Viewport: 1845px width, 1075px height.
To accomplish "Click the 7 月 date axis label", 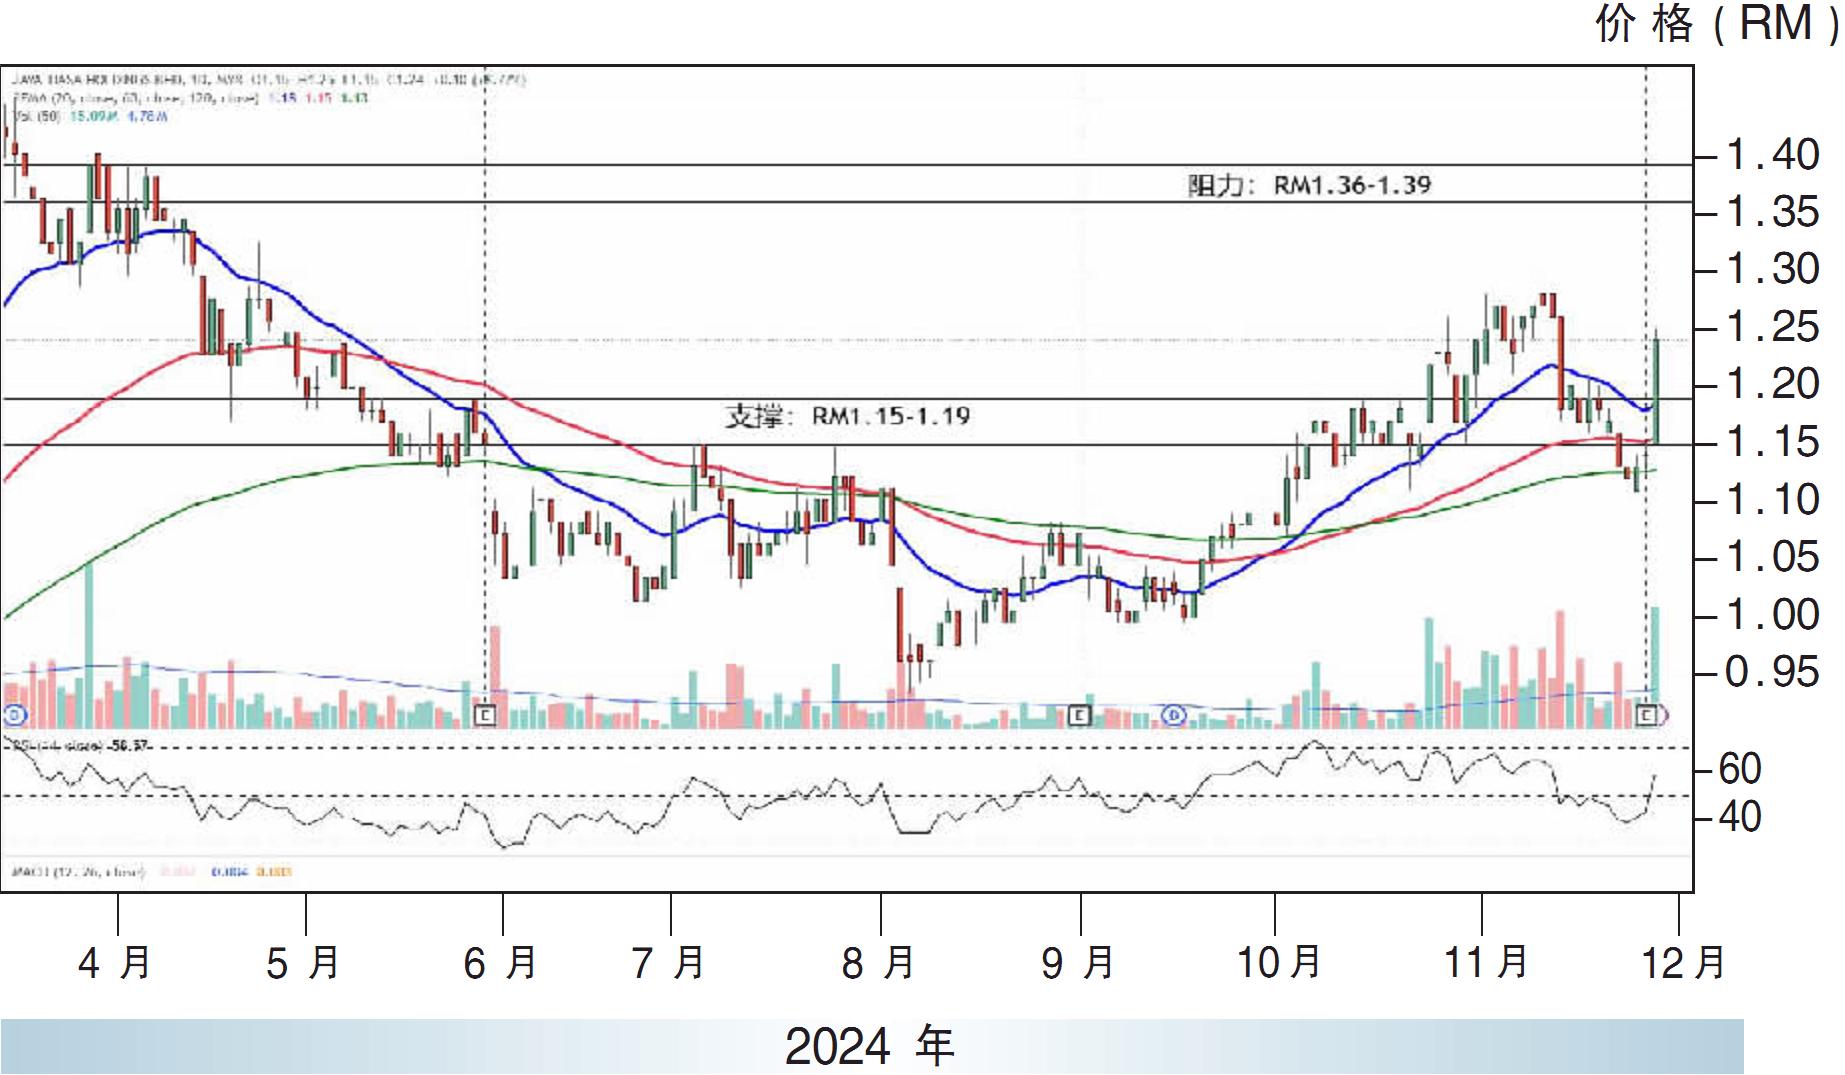I will tap(668, 963).
